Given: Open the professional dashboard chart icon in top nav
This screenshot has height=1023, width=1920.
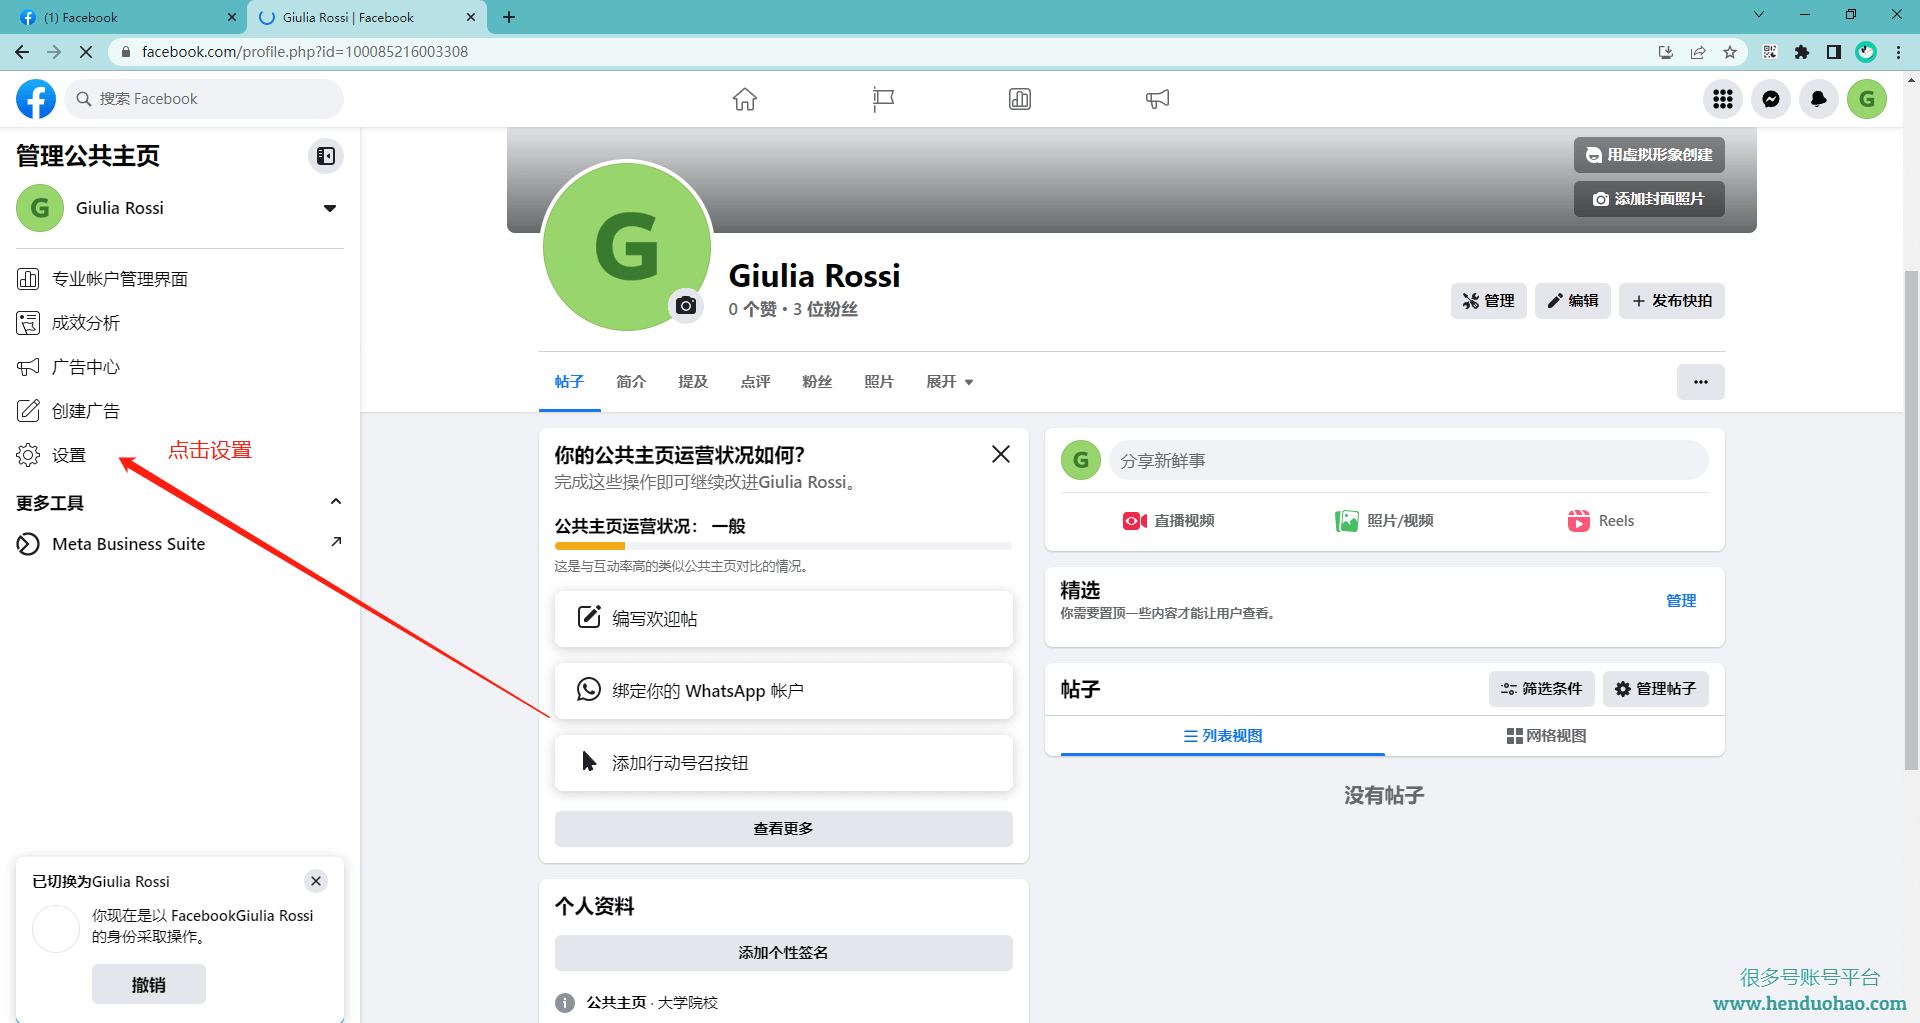Looking at the screenshot, I should pyautogui.click(x=1020, y=99).
